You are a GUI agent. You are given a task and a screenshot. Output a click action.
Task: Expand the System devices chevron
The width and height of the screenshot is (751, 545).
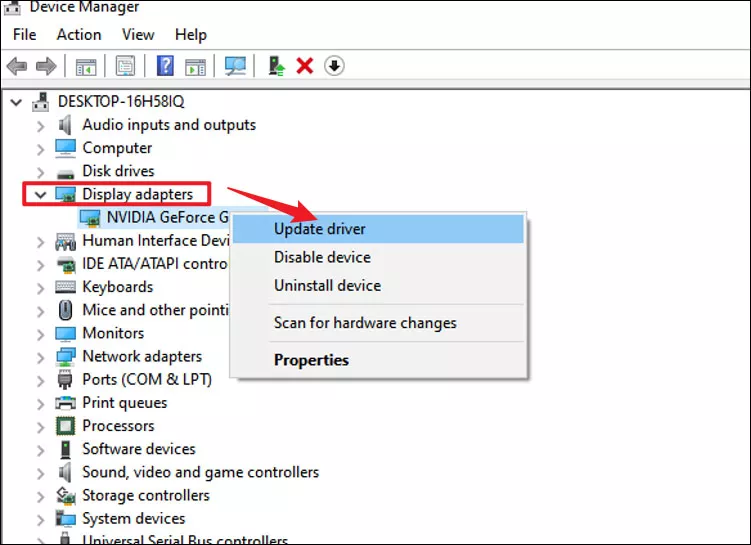(41, 519)
